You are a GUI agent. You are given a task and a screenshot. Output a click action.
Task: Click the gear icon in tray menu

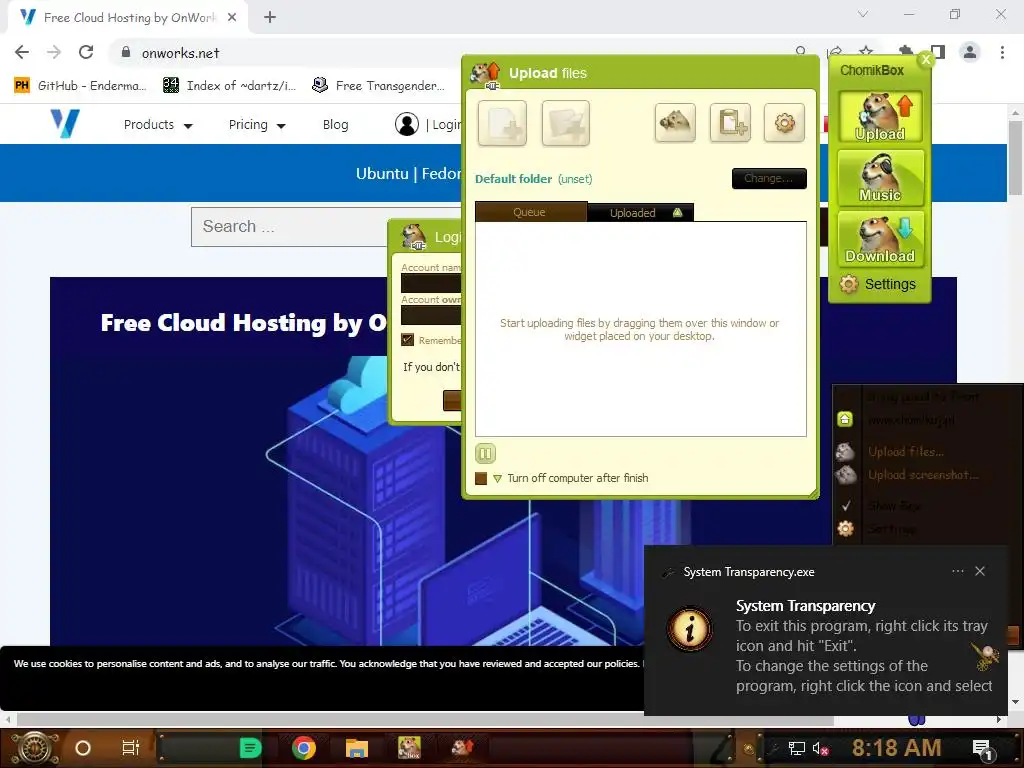pyautogui.click(x=846, y=528)
